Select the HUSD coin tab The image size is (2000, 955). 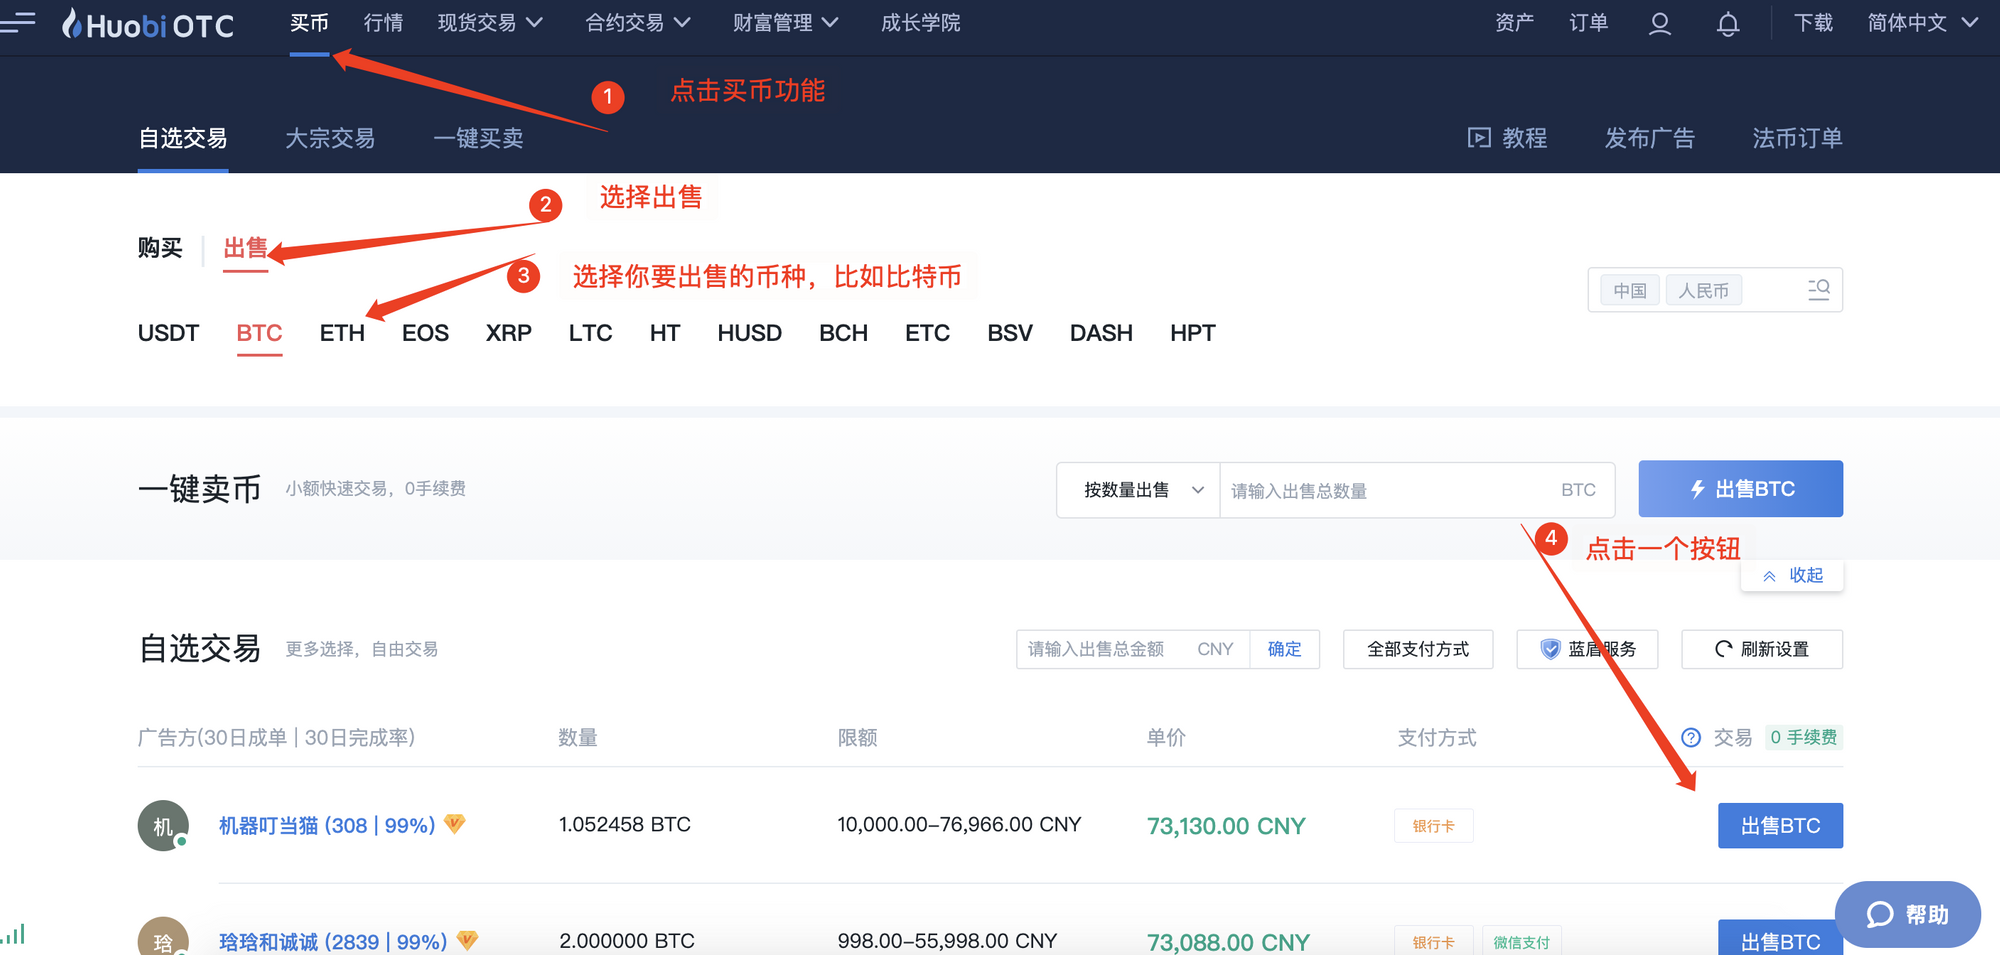tap(749, 333)
